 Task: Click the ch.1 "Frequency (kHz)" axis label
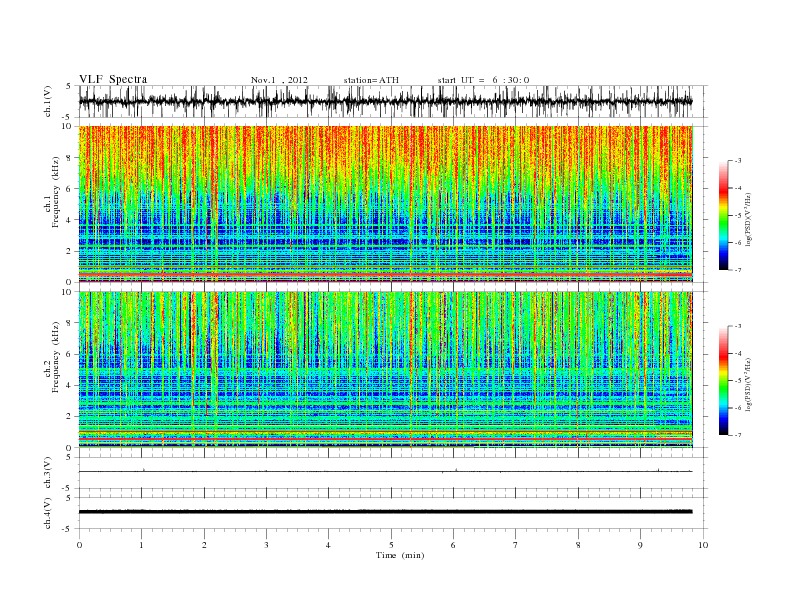55,192
